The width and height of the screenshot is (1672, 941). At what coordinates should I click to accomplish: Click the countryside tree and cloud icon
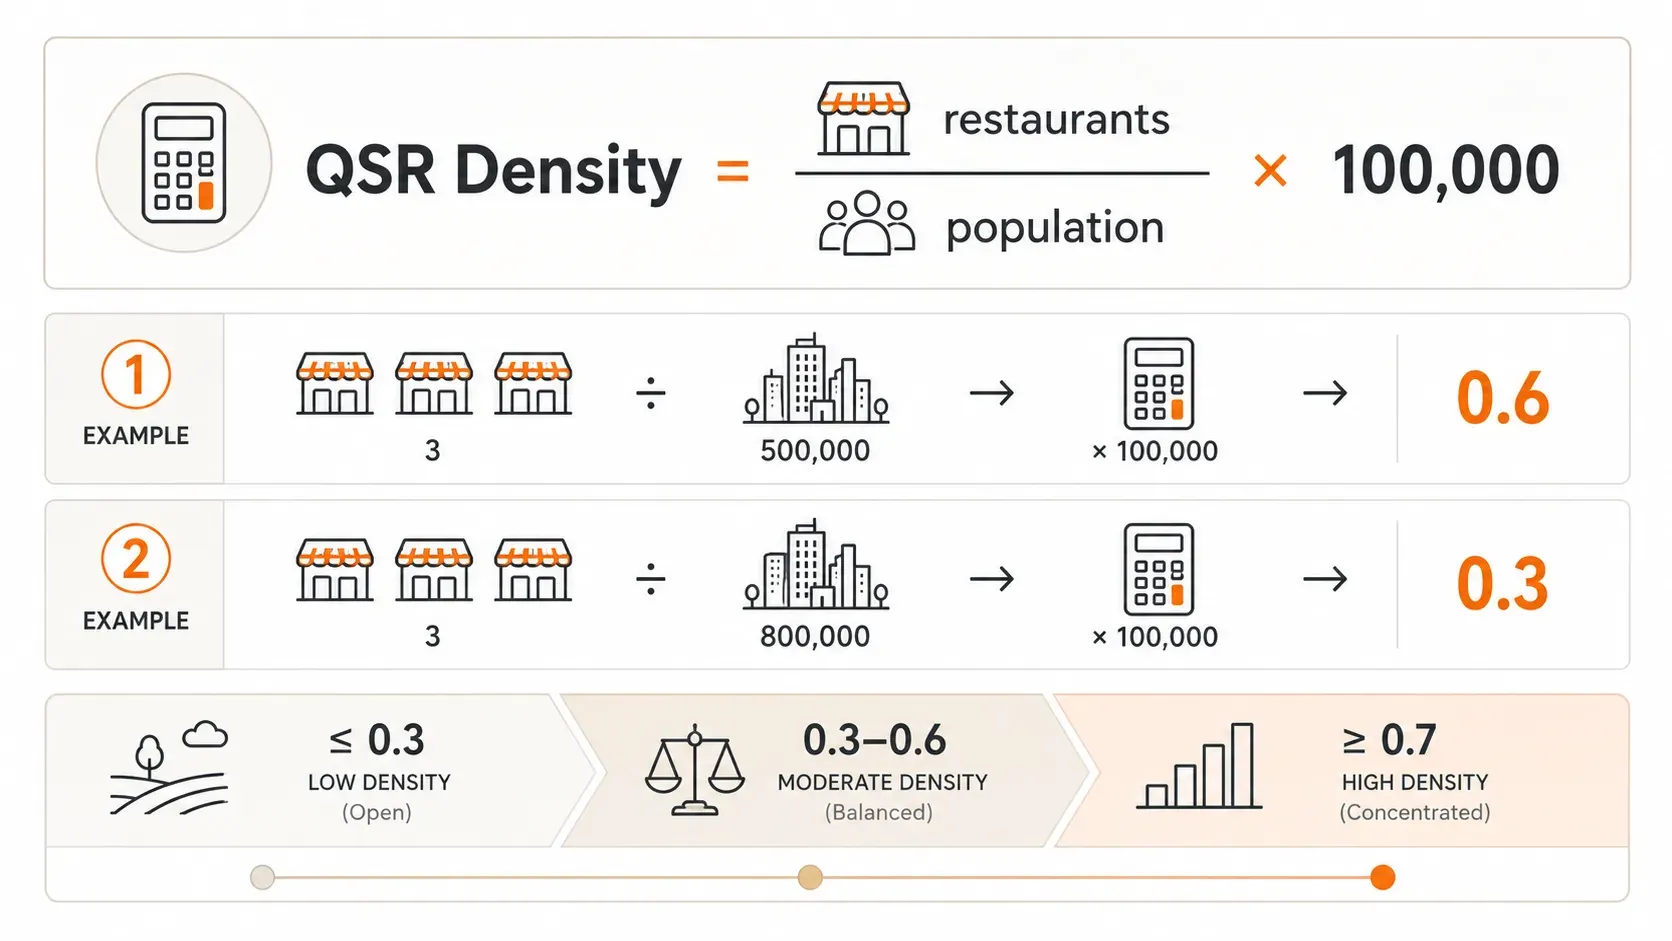[169, 767]
